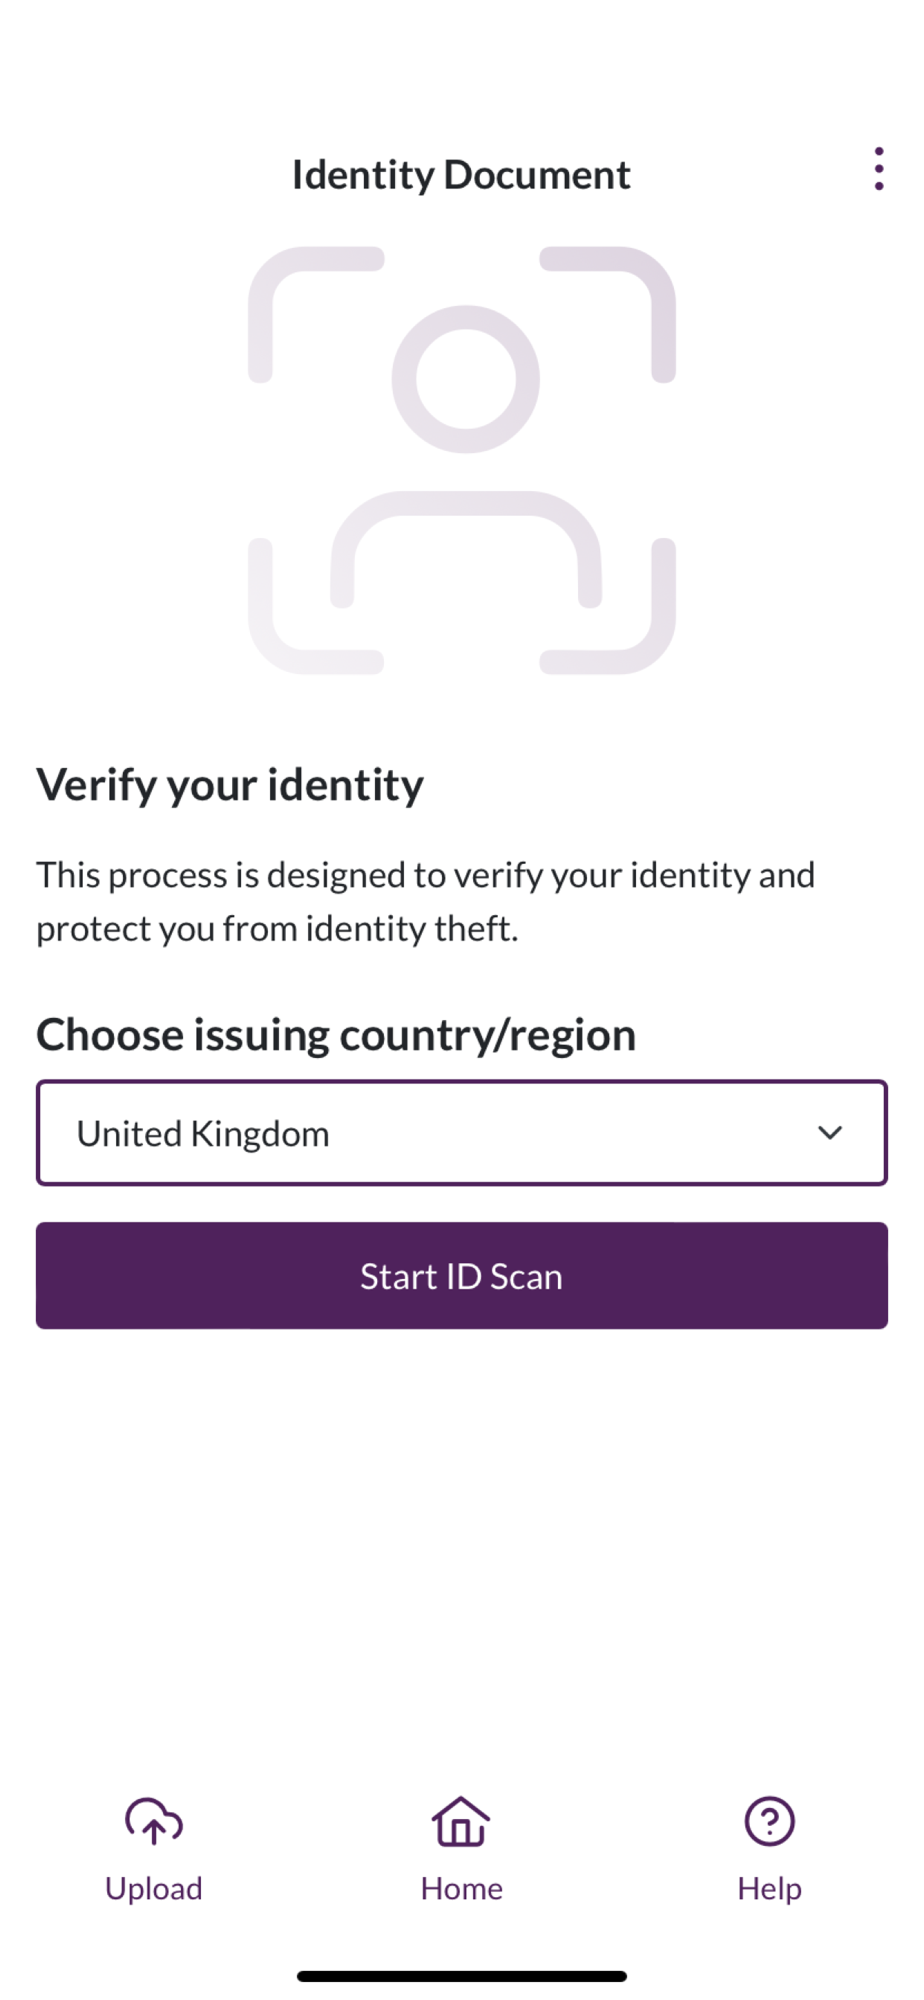
Task: Go to the Home tab label
Action: (x=461, y=1888)
